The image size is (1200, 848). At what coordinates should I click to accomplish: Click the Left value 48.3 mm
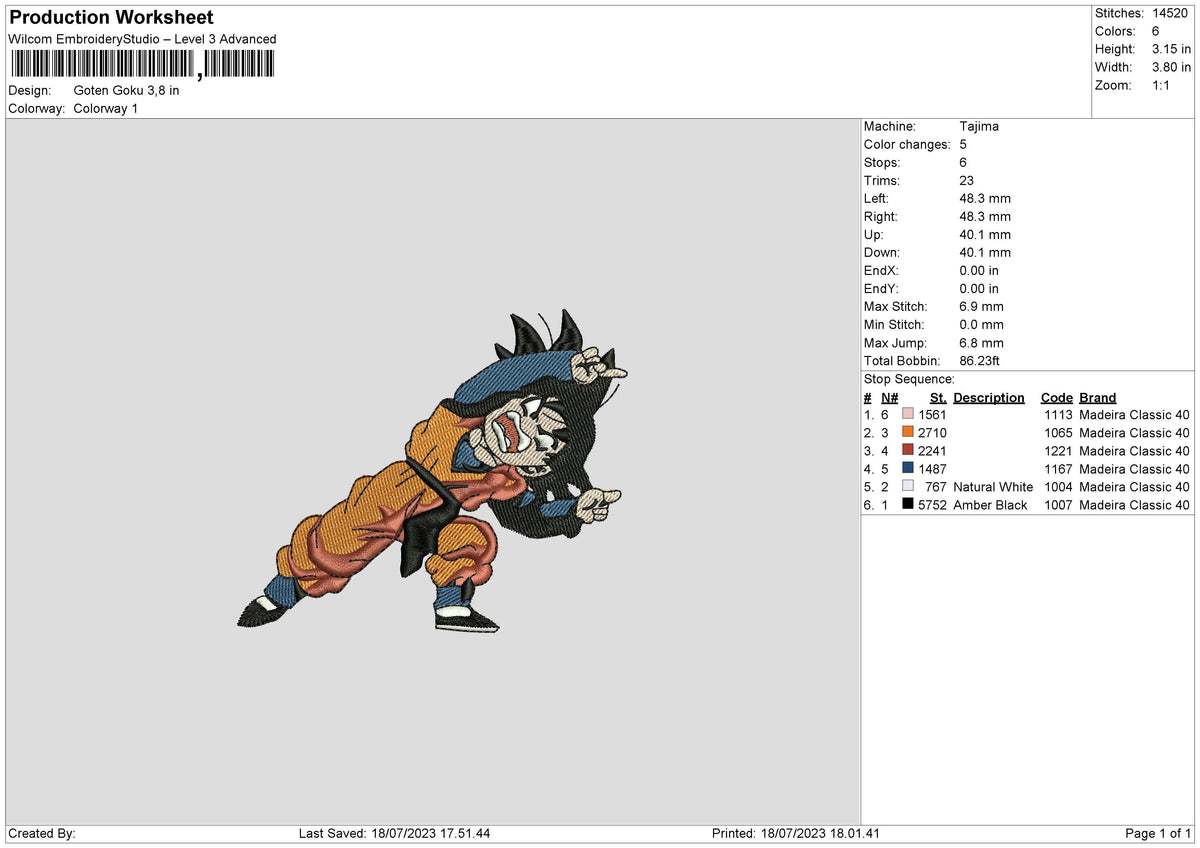pyautogui.click(x=985, y=198)
